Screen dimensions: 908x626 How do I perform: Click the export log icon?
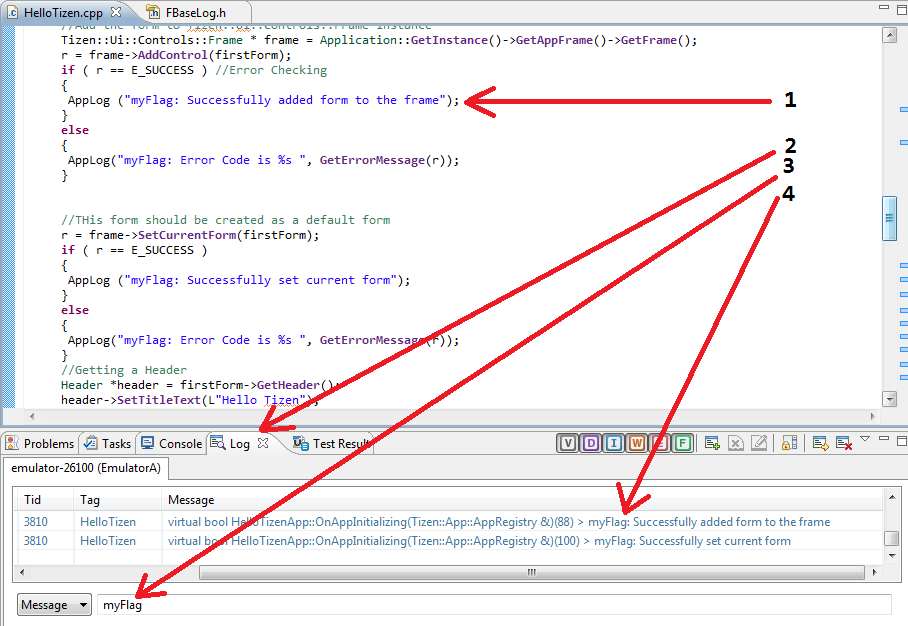pyautogui.click(x=820, y=444)
